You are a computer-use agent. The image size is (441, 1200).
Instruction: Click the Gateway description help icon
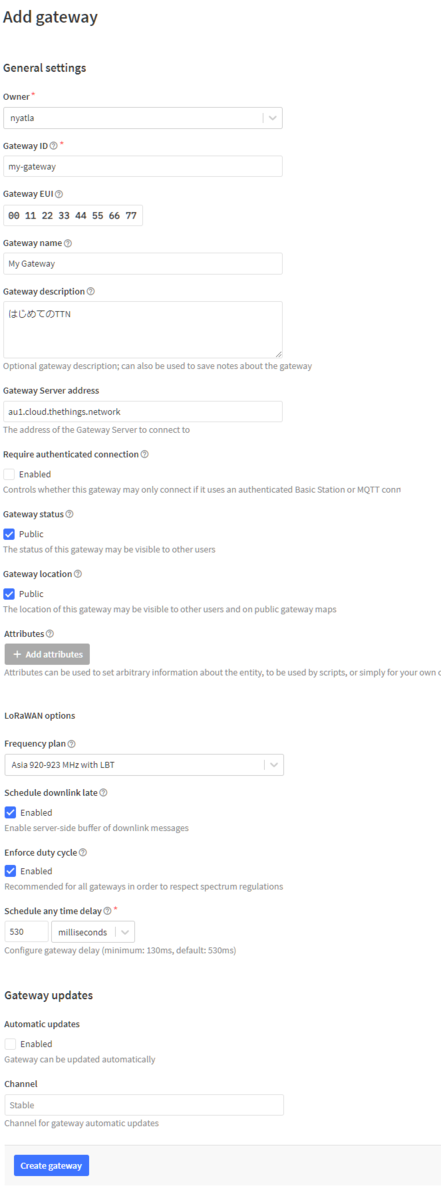tap(91, 291)
